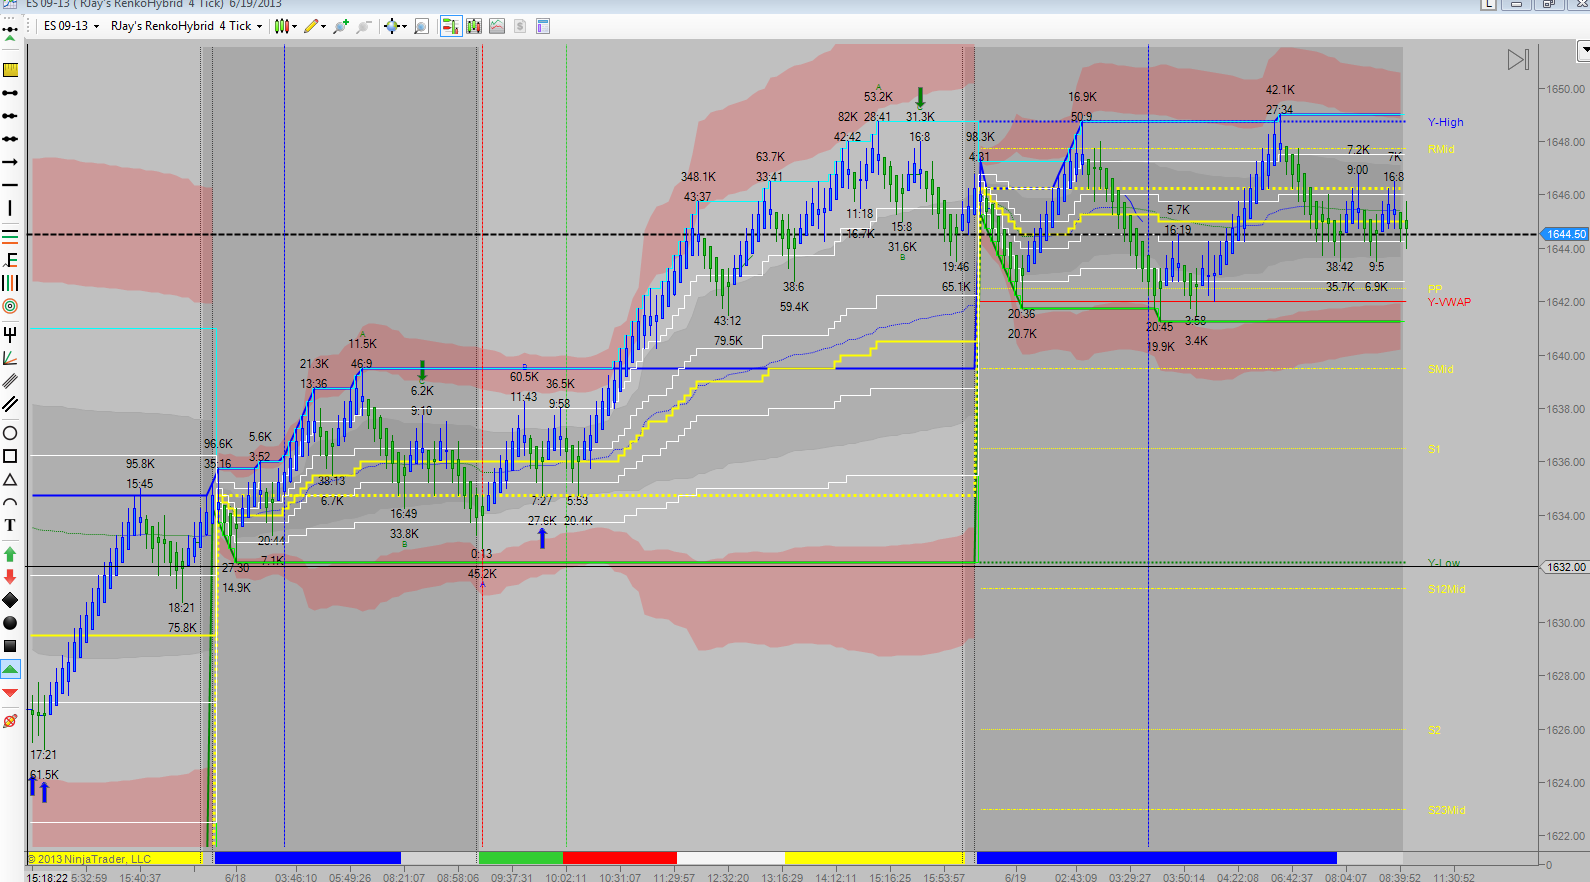Jump to latest bar with skip-forward arrow
Viewport: 1590px width, 882px height.
(x=1518, y=60)
